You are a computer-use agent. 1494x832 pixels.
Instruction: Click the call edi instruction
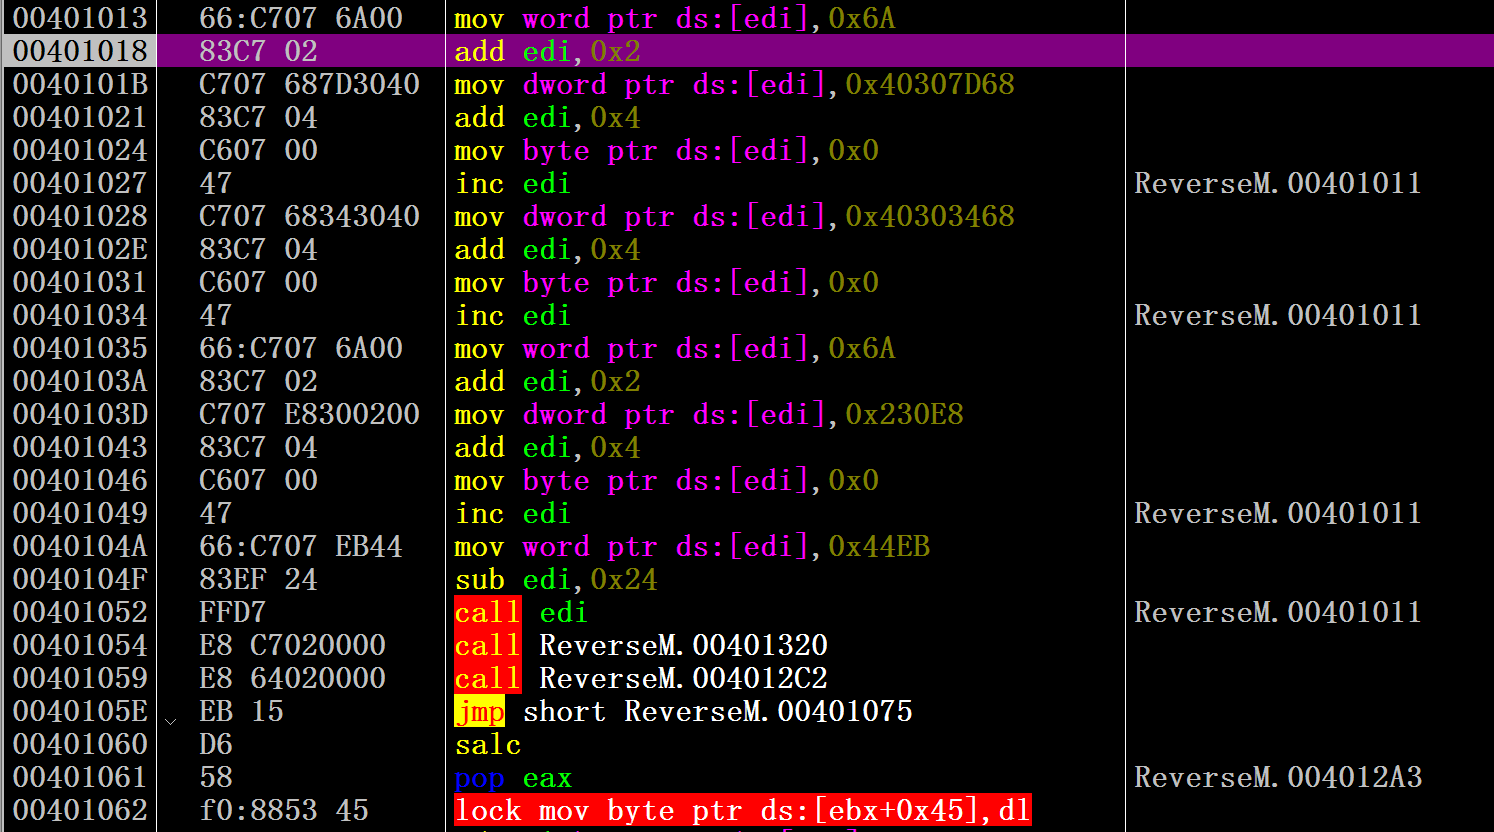[521, 612]
